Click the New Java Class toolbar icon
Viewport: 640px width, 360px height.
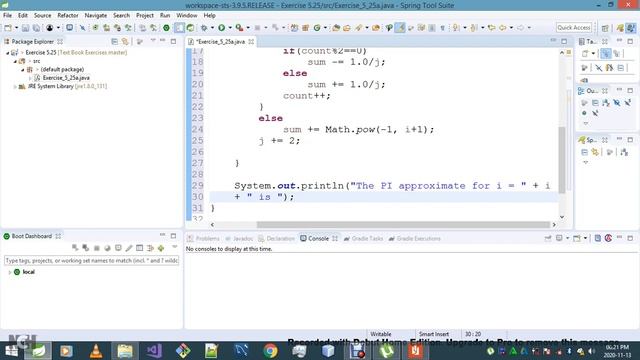tap(317, 28)
